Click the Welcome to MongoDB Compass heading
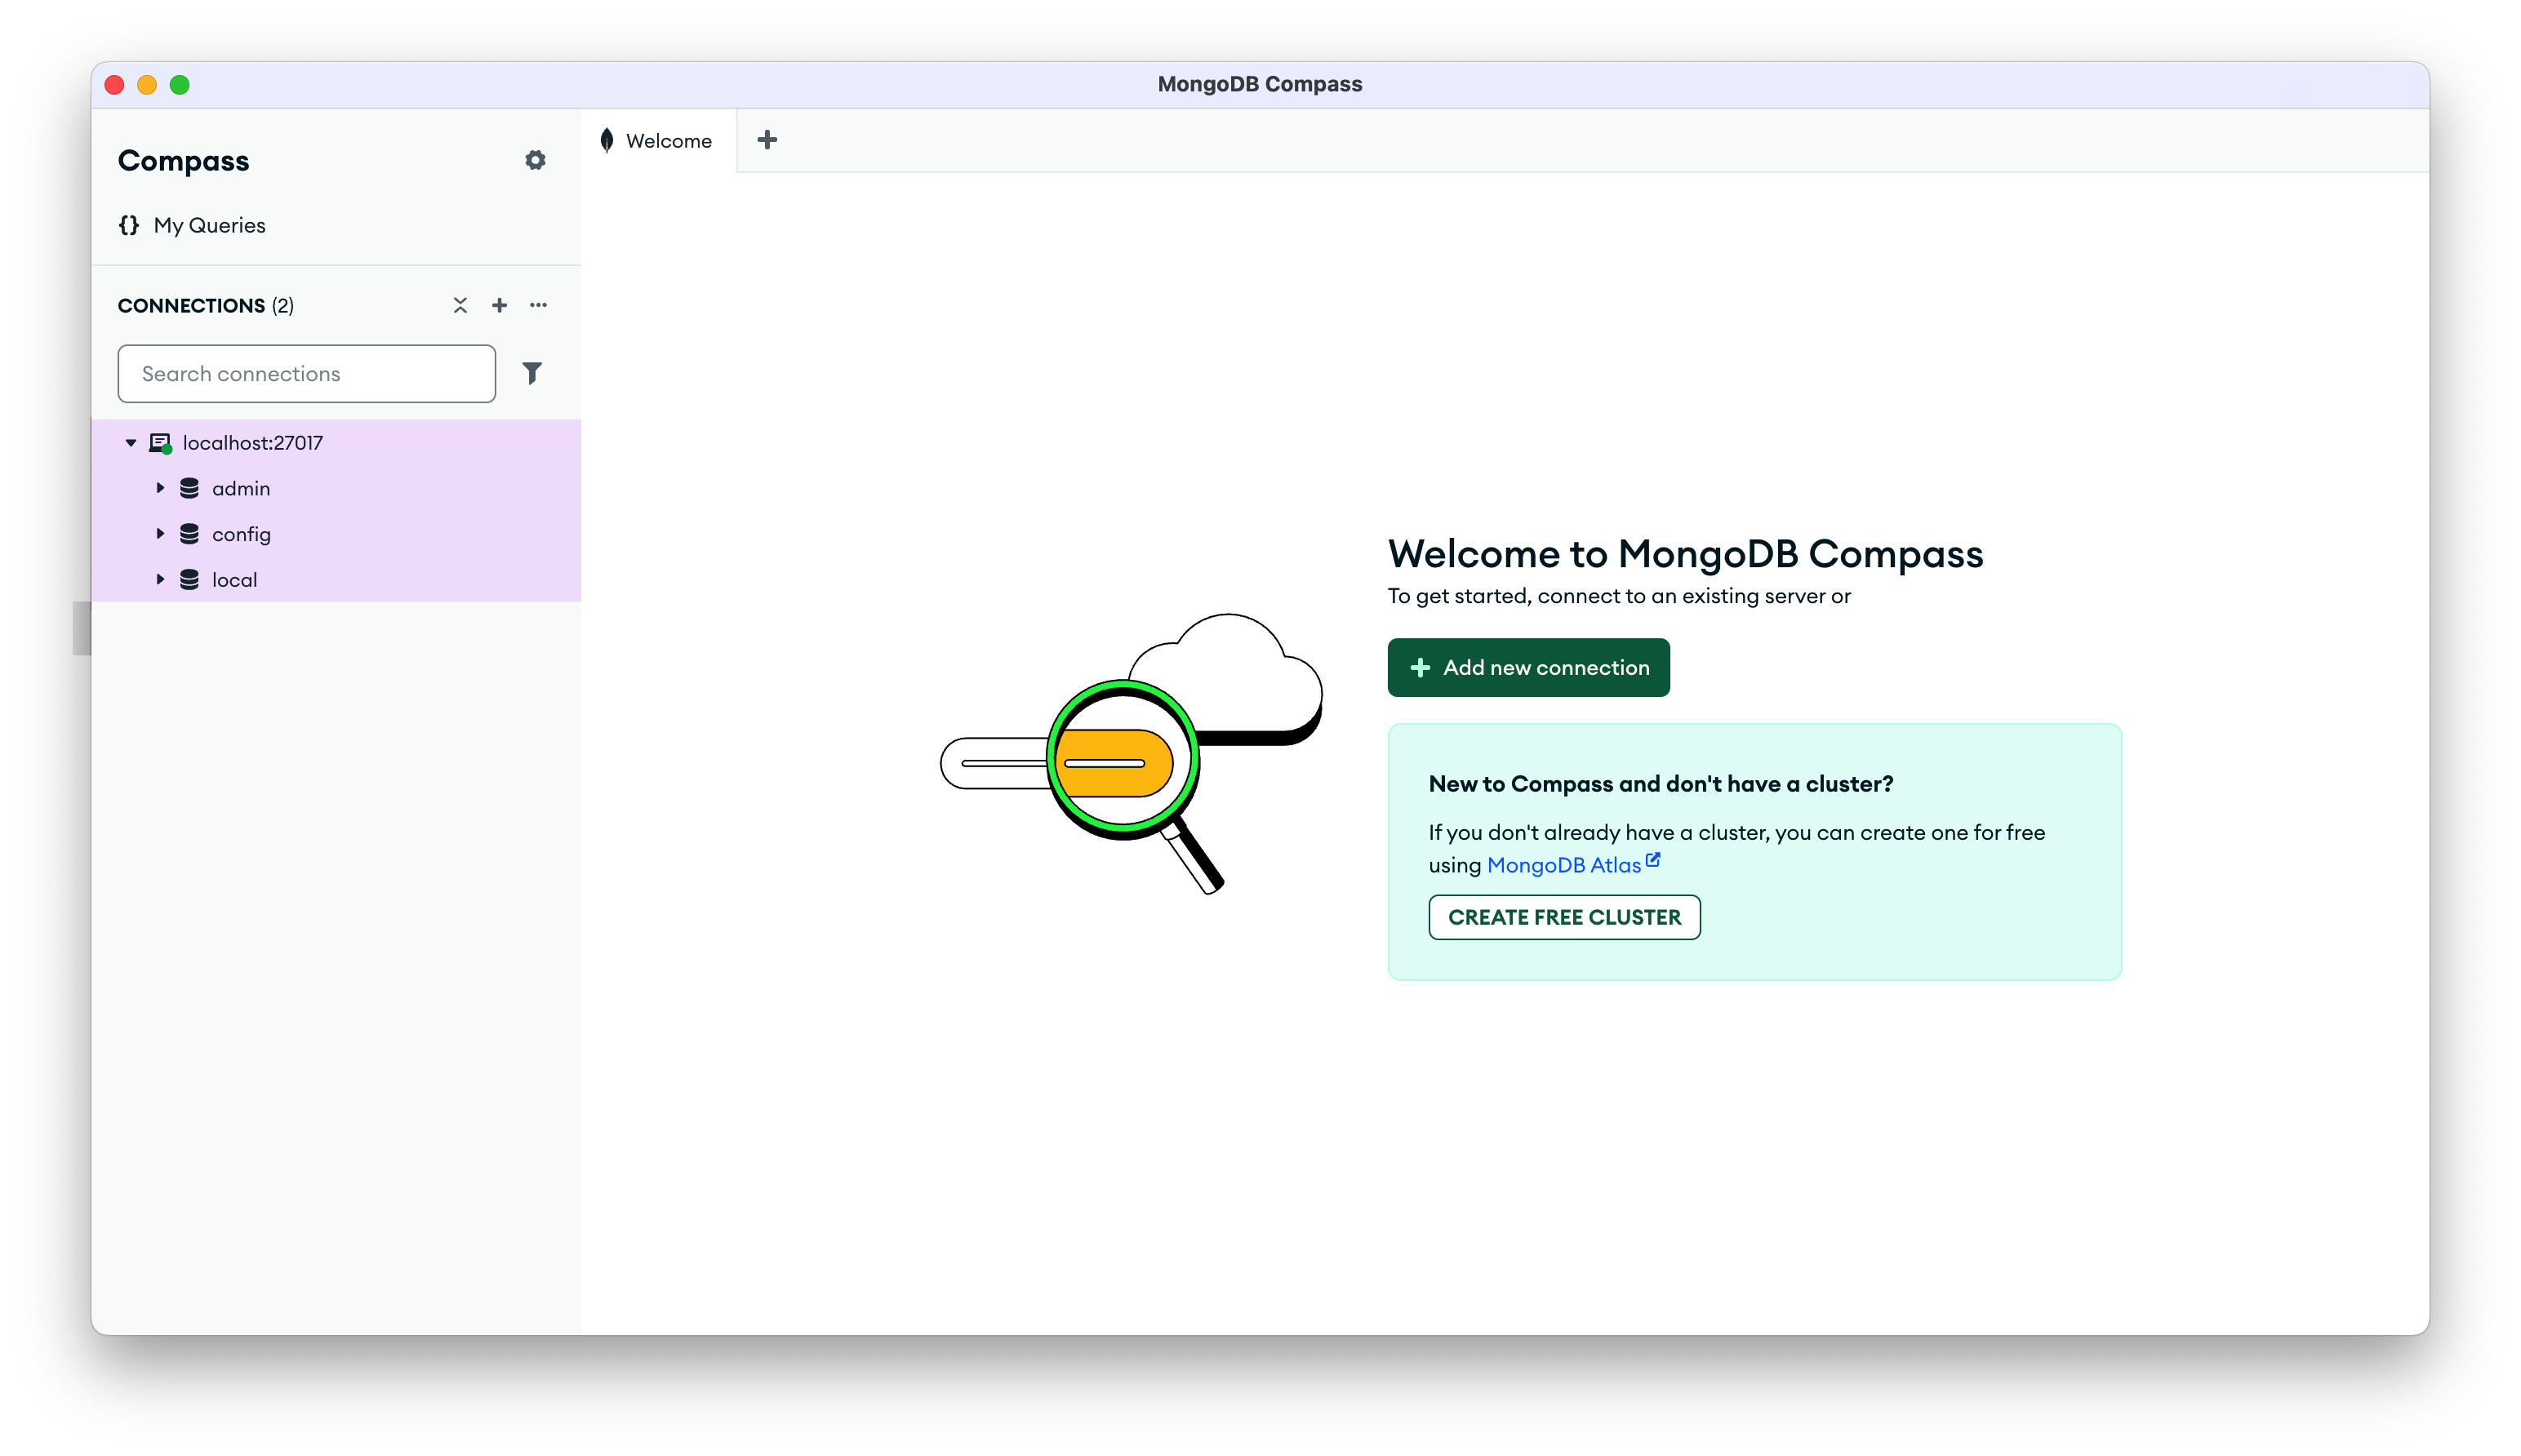The height and width of the screenshot is (1456, 2521). click(1685, 553)
